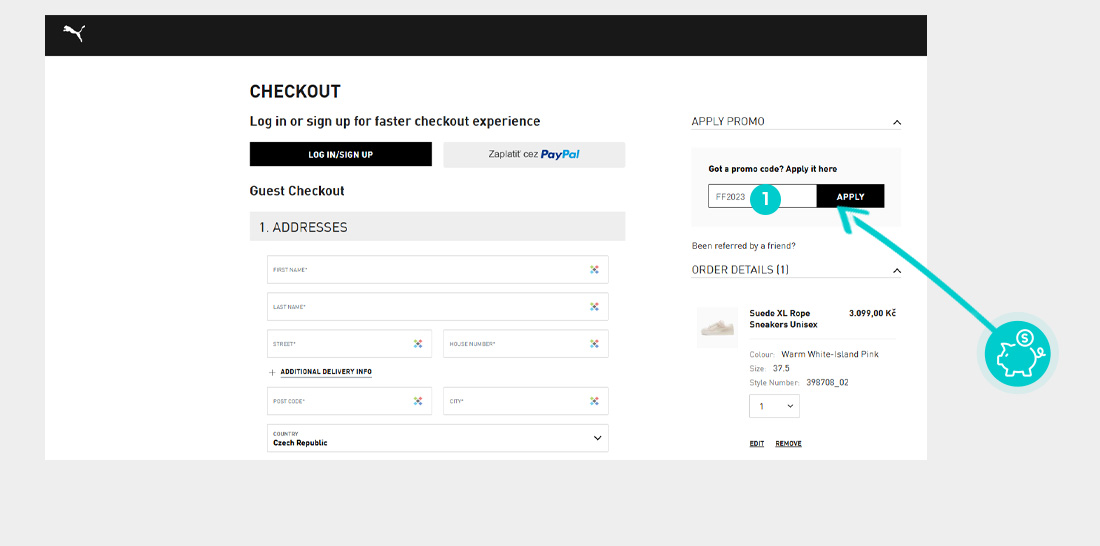Open the sneaker product thumbnail

click(717, 327)
